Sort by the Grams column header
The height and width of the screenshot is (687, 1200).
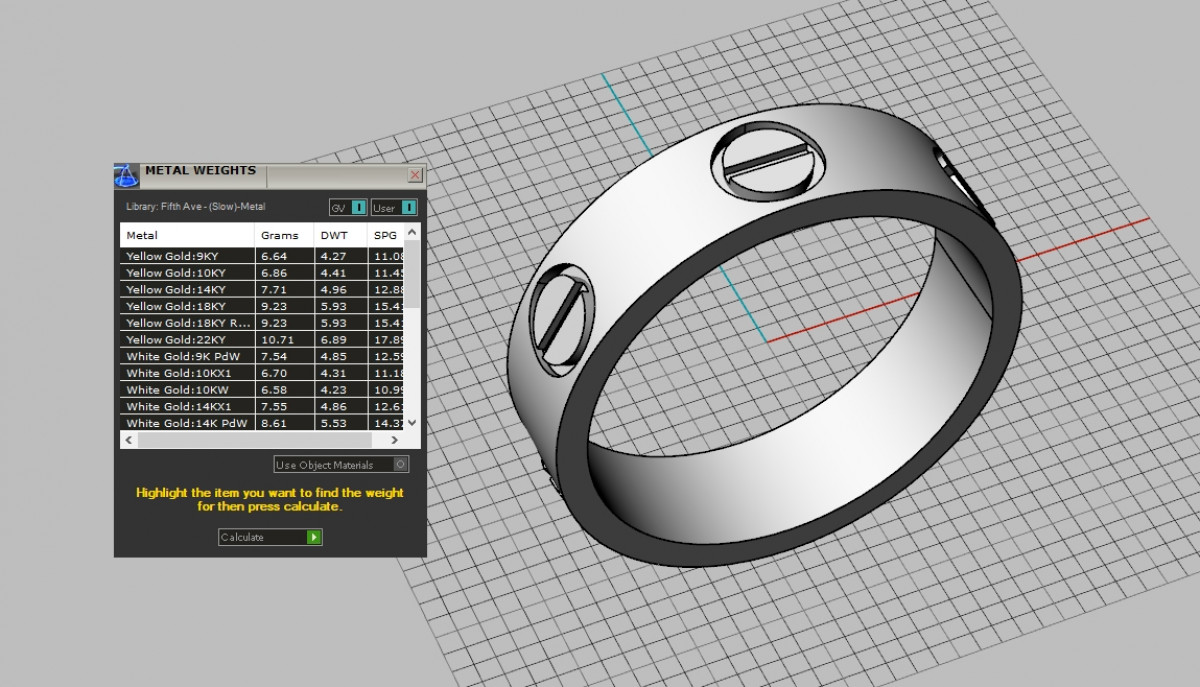point(283,236)
